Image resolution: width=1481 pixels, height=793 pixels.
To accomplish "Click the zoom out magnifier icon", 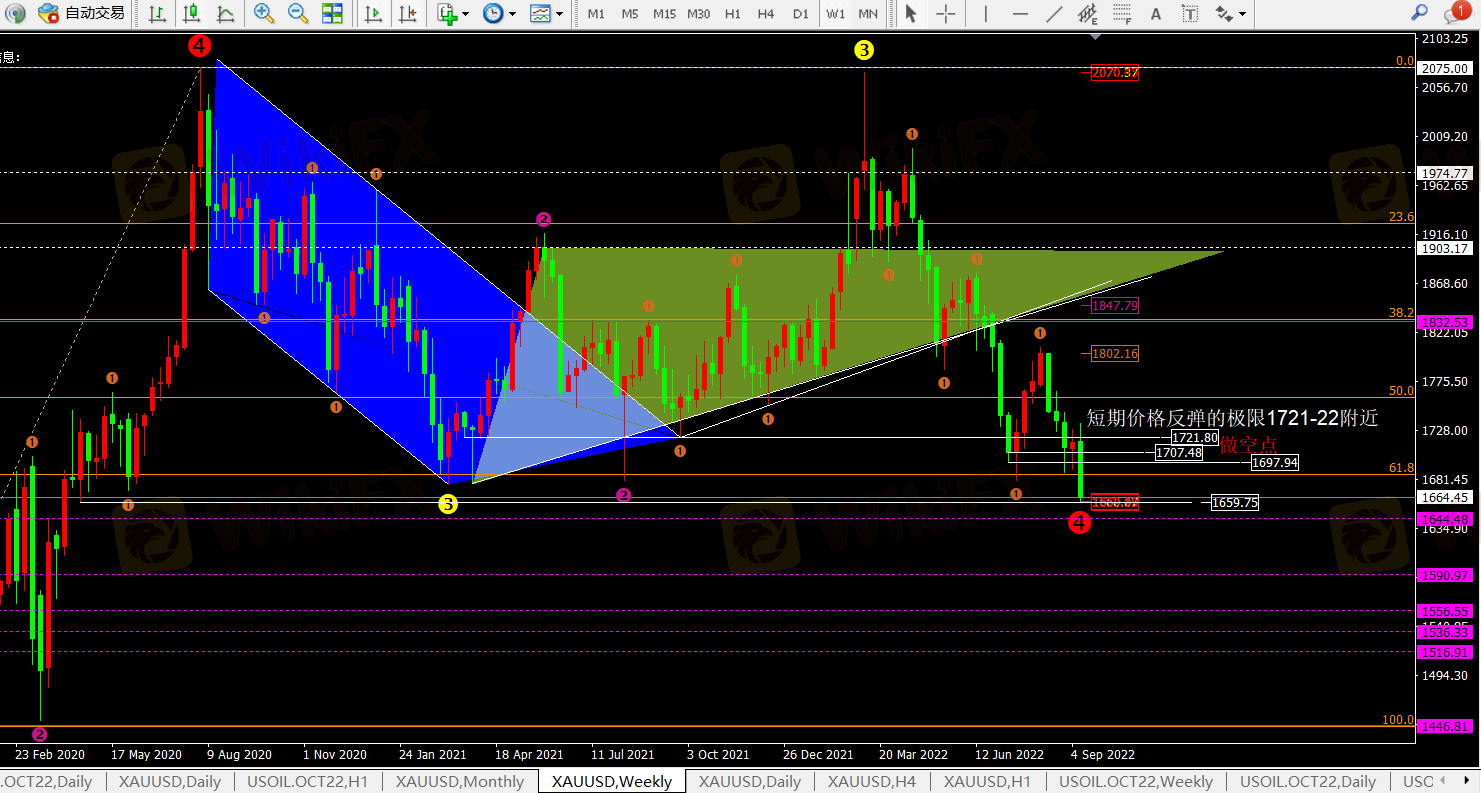I will click(x=298, y=14).
